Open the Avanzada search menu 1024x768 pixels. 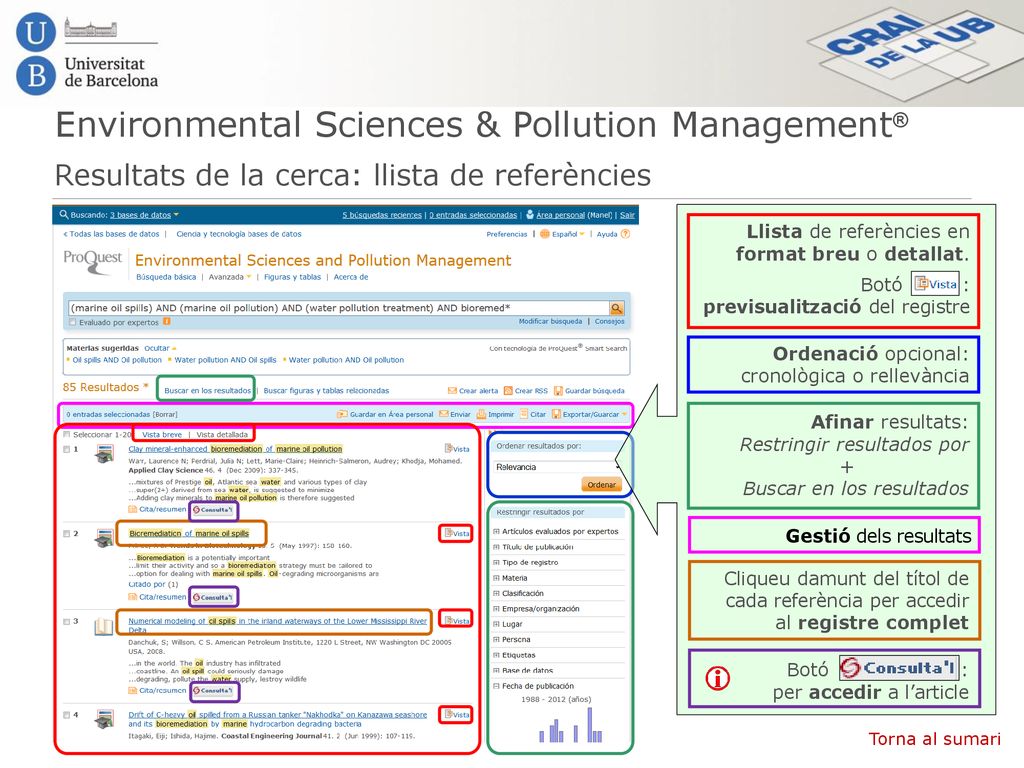[229, 277]
